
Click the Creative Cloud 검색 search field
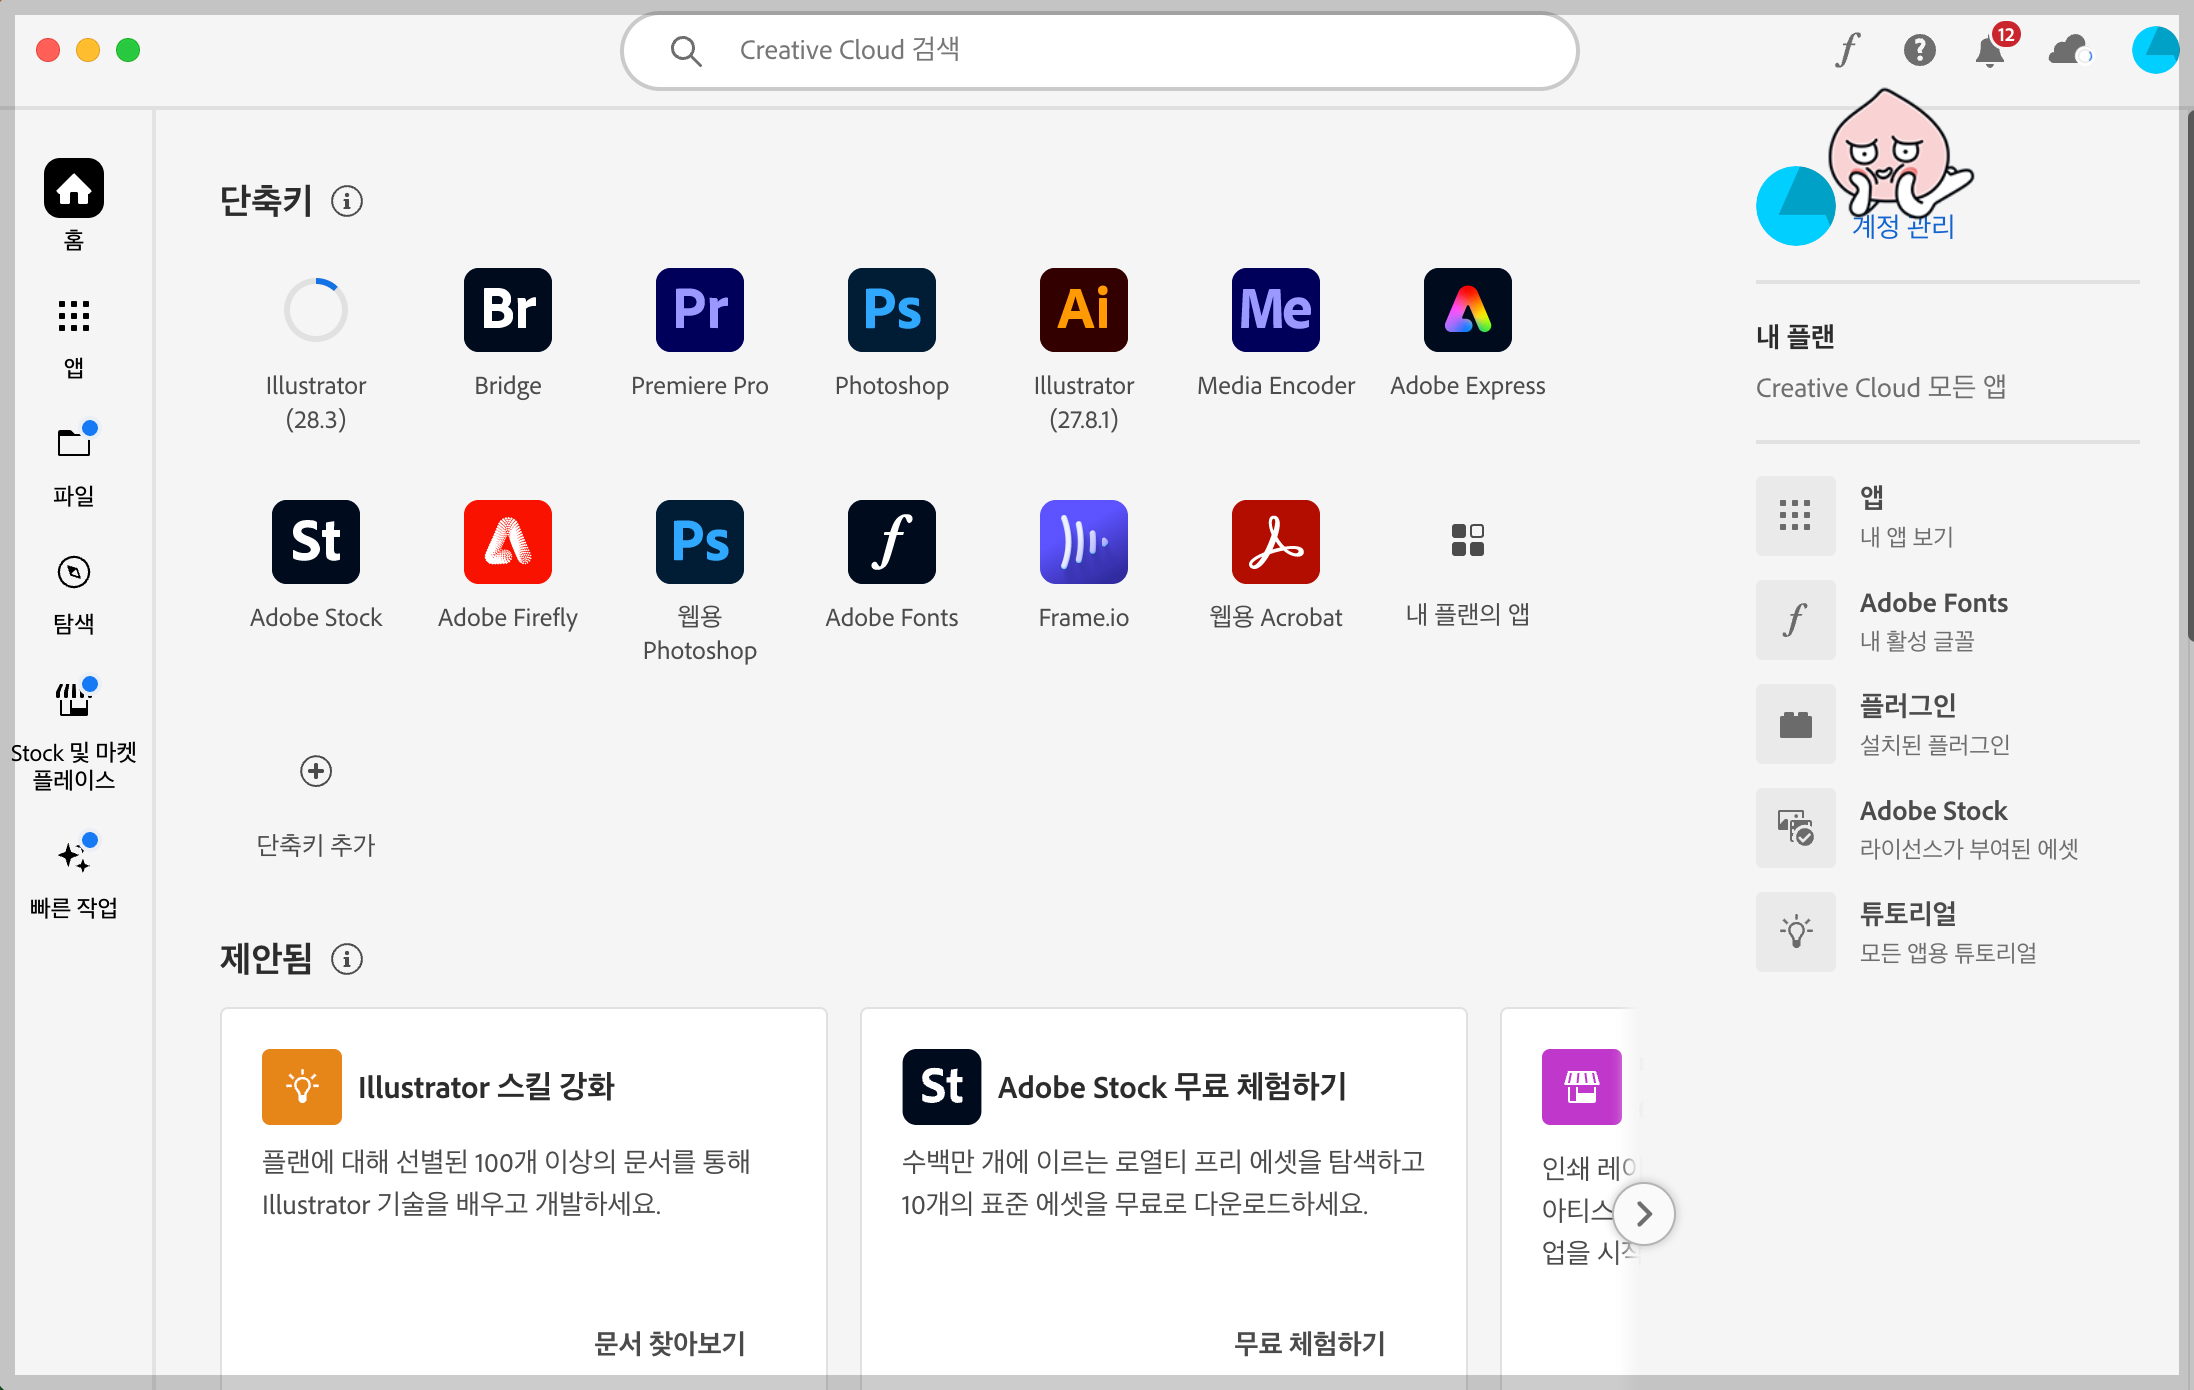1100,50
